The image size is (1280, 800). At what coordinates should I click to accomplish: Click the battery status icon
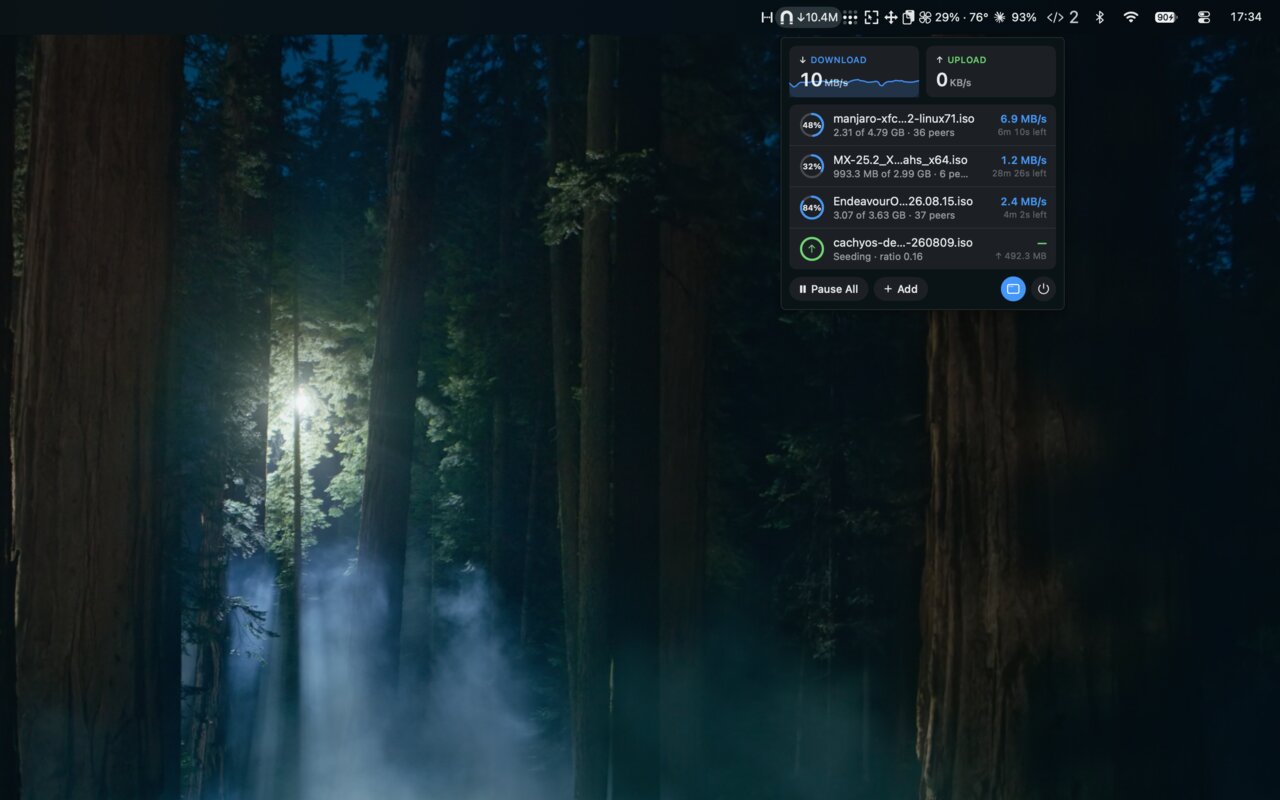point(1166,17)
